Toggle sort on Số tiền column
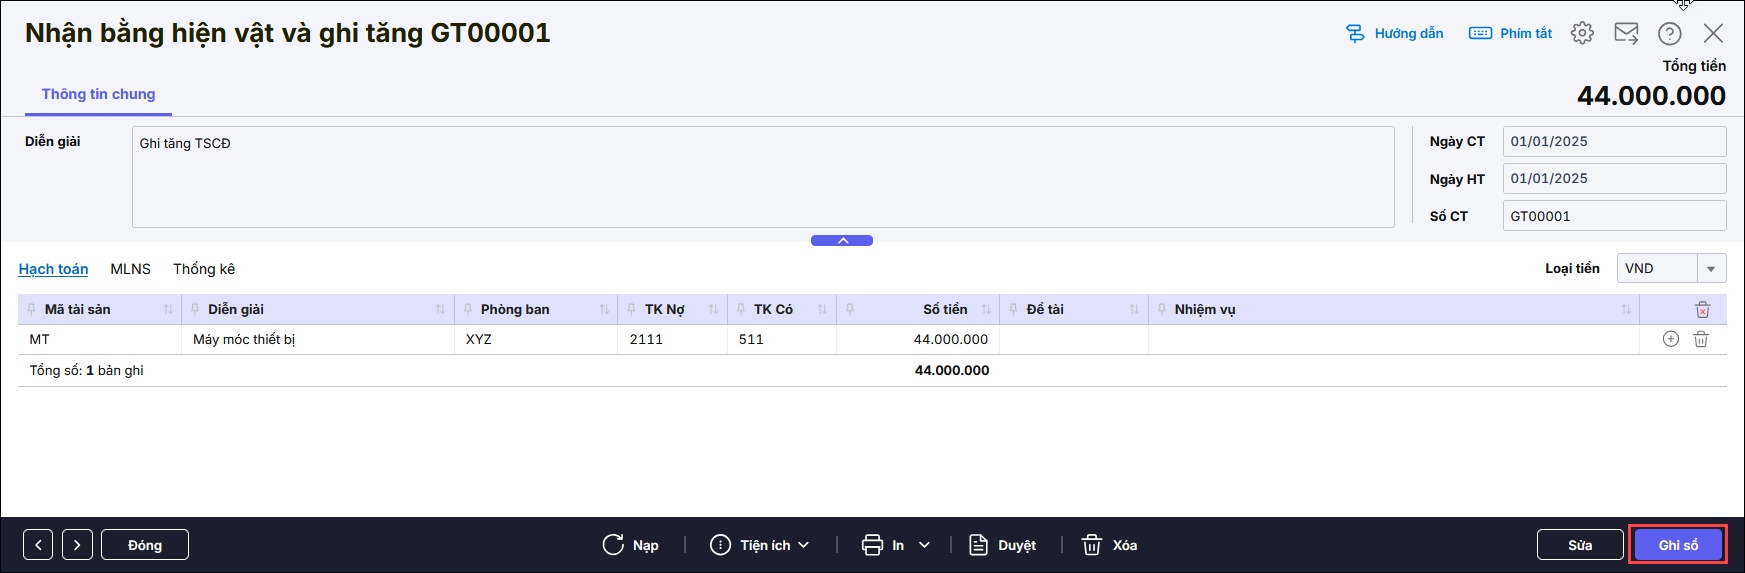 (x=986, y=310)
